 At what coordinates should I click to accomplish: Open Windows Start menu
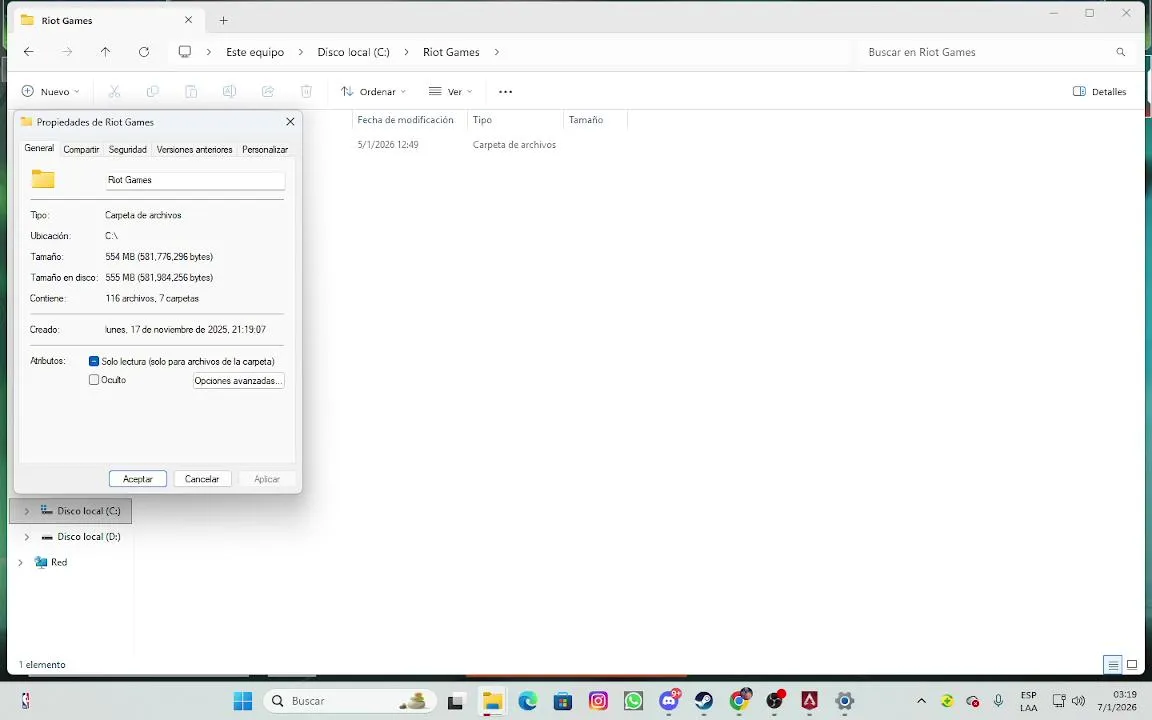click(x=242, y=701)
